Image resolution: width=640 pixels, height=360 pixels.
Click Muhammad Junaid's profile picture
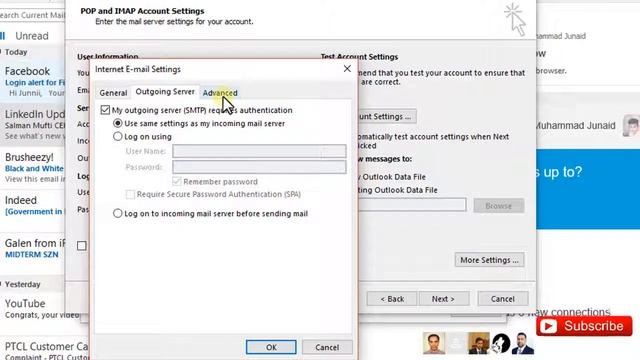(631, 125)
